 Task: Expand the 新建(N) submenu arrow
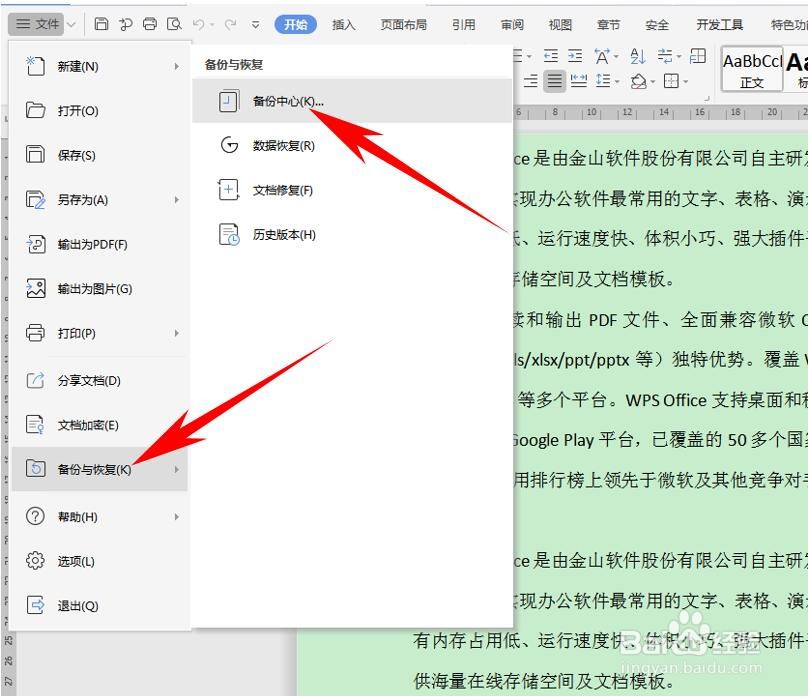(x=176, y=66)
